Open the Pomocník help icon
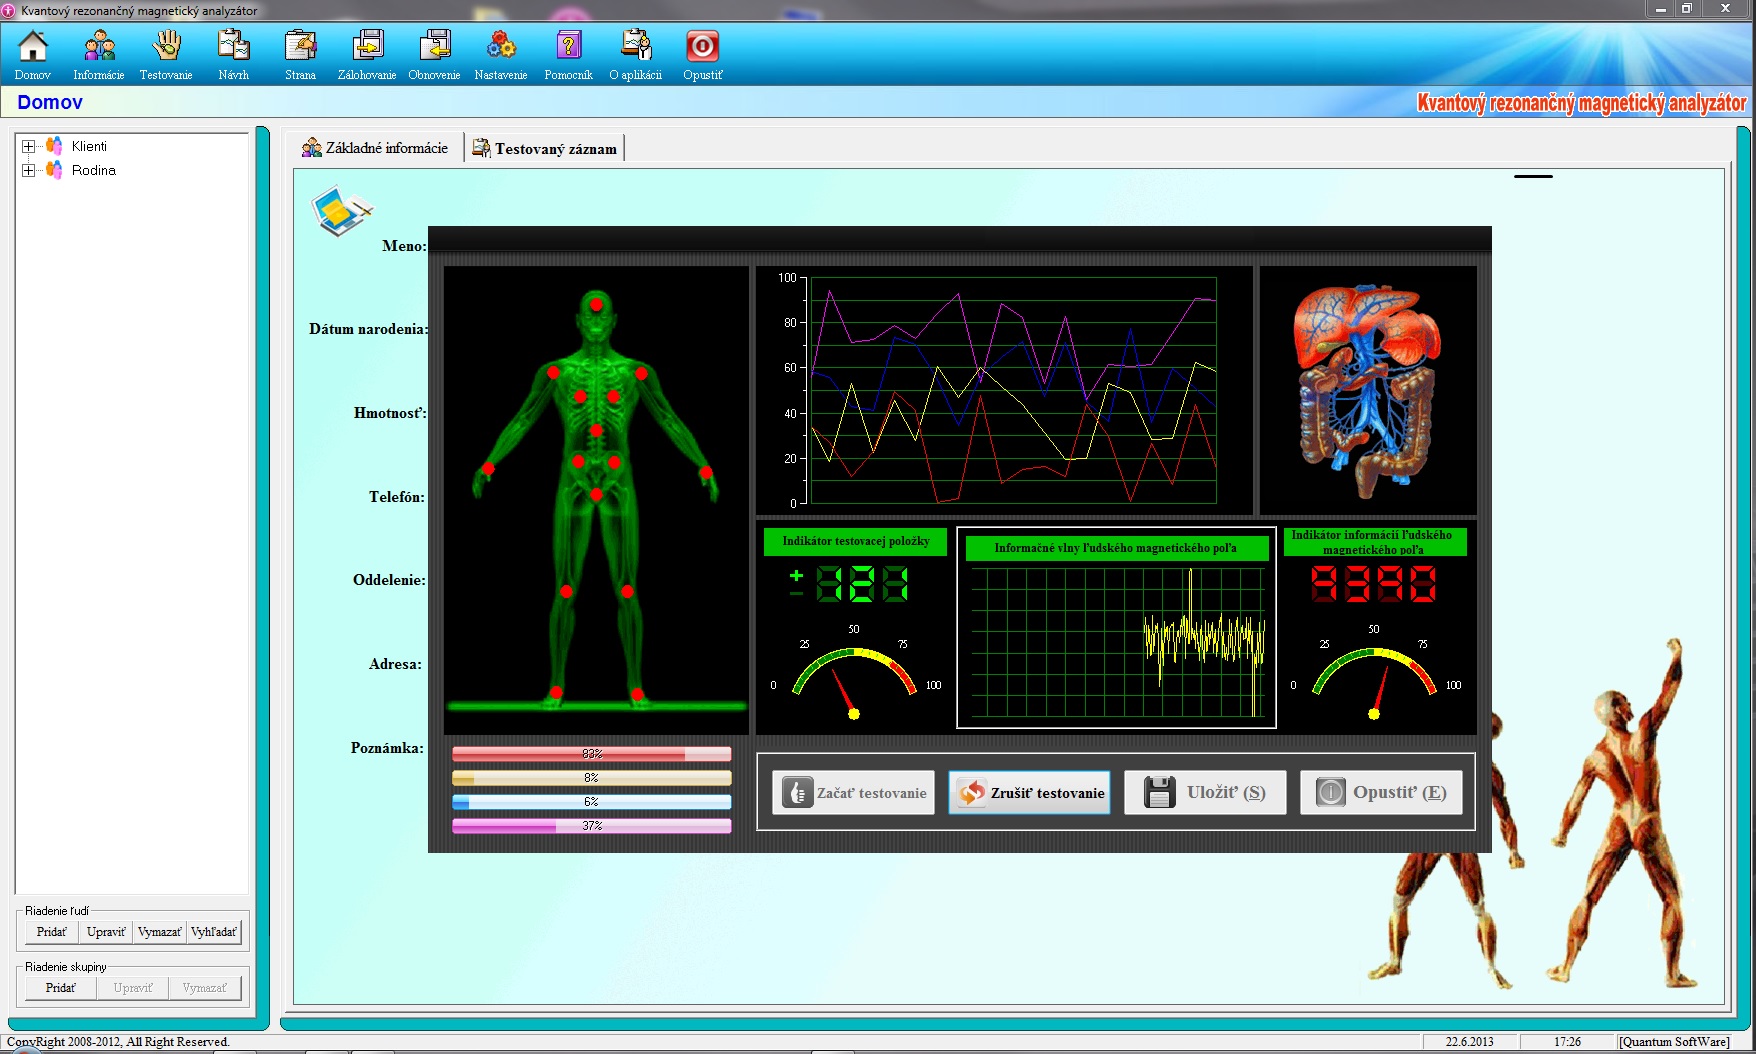Image resolution: width=1756 pixels, height=1054 pixels. (x=568, y=47)
